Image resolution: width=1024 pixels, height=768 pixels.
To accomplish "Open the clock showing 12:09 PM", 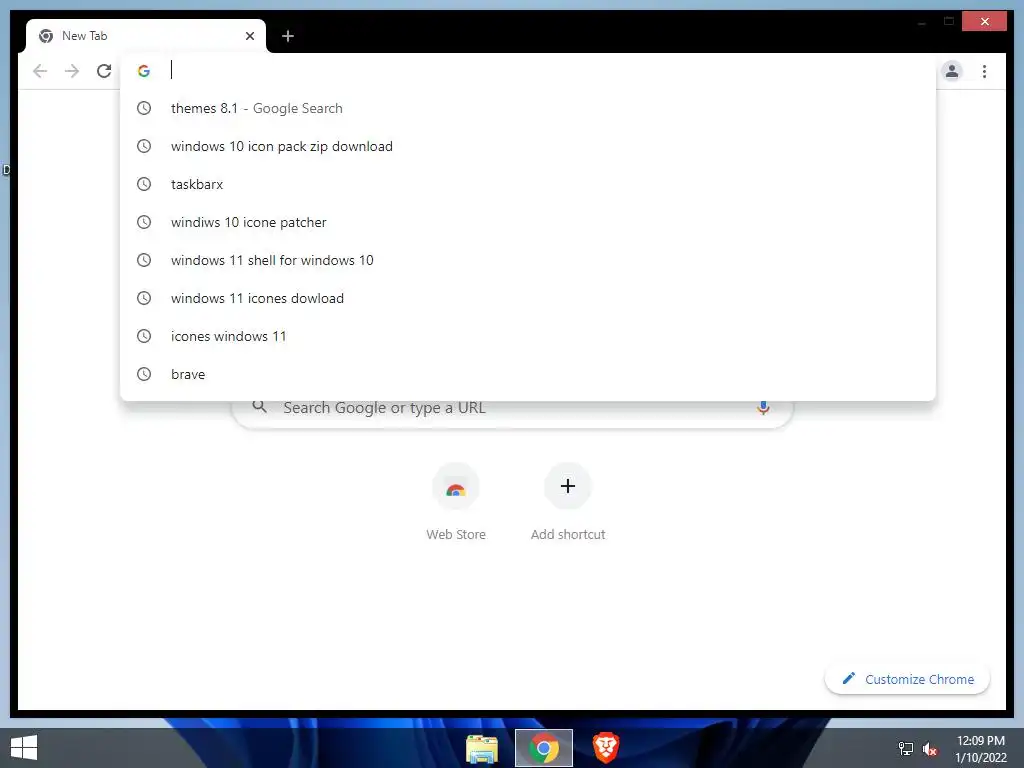I will pyautogui.click(x=981, y=749).
